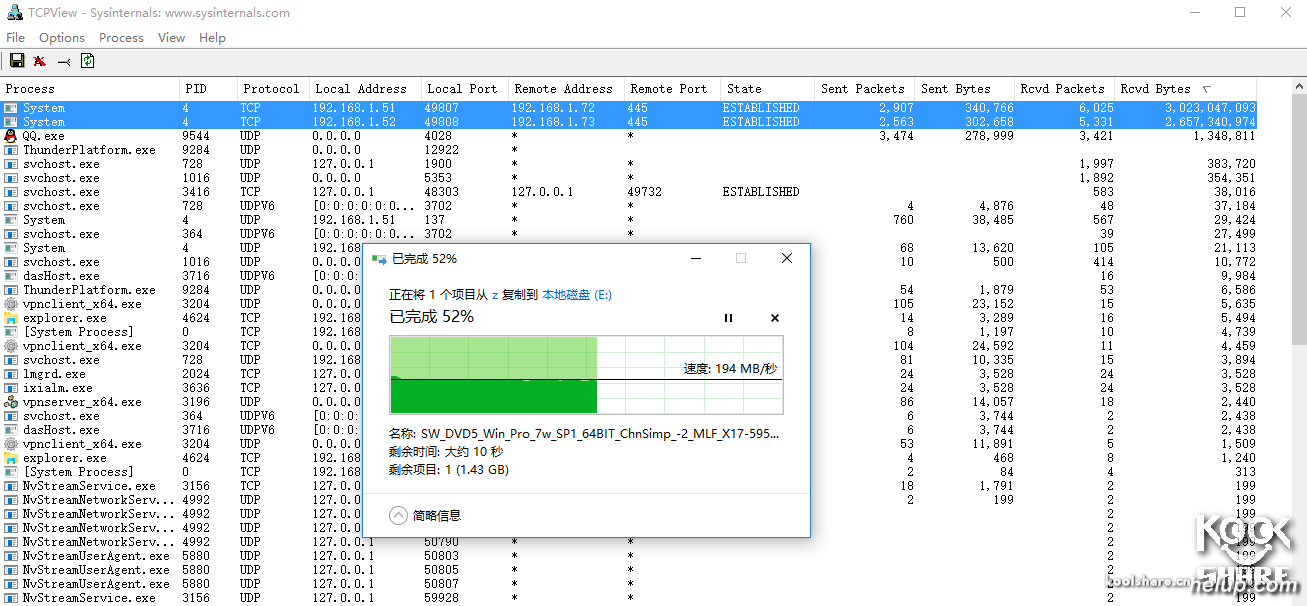
Task: Click the copy speed progress graph
Action: [586, 375]
